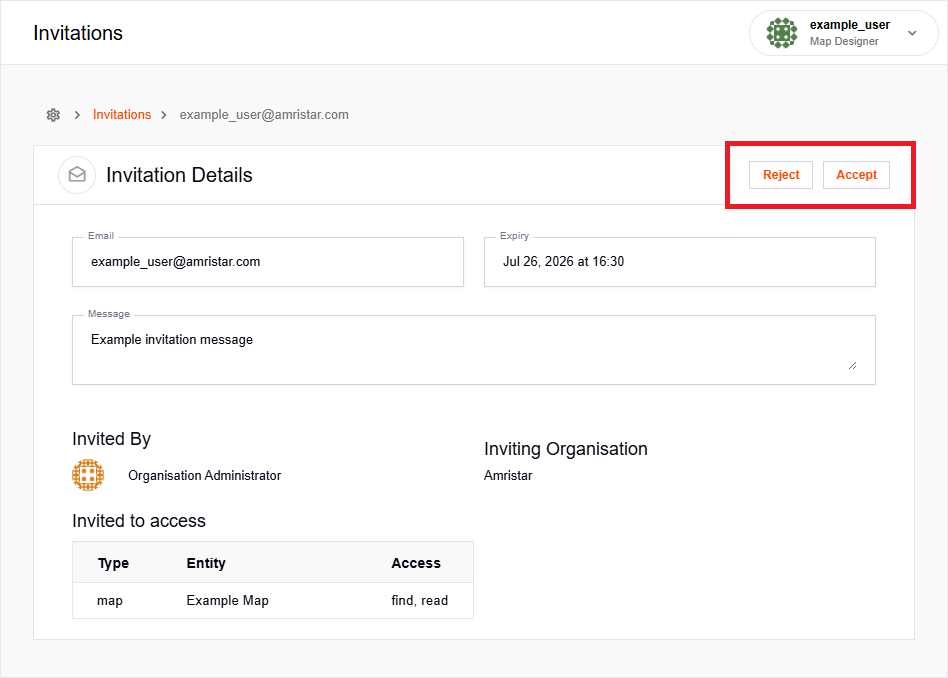The width and height of the screenshot is (948, 678).
Task: Click the Access column header
Action: click(416, 563)
